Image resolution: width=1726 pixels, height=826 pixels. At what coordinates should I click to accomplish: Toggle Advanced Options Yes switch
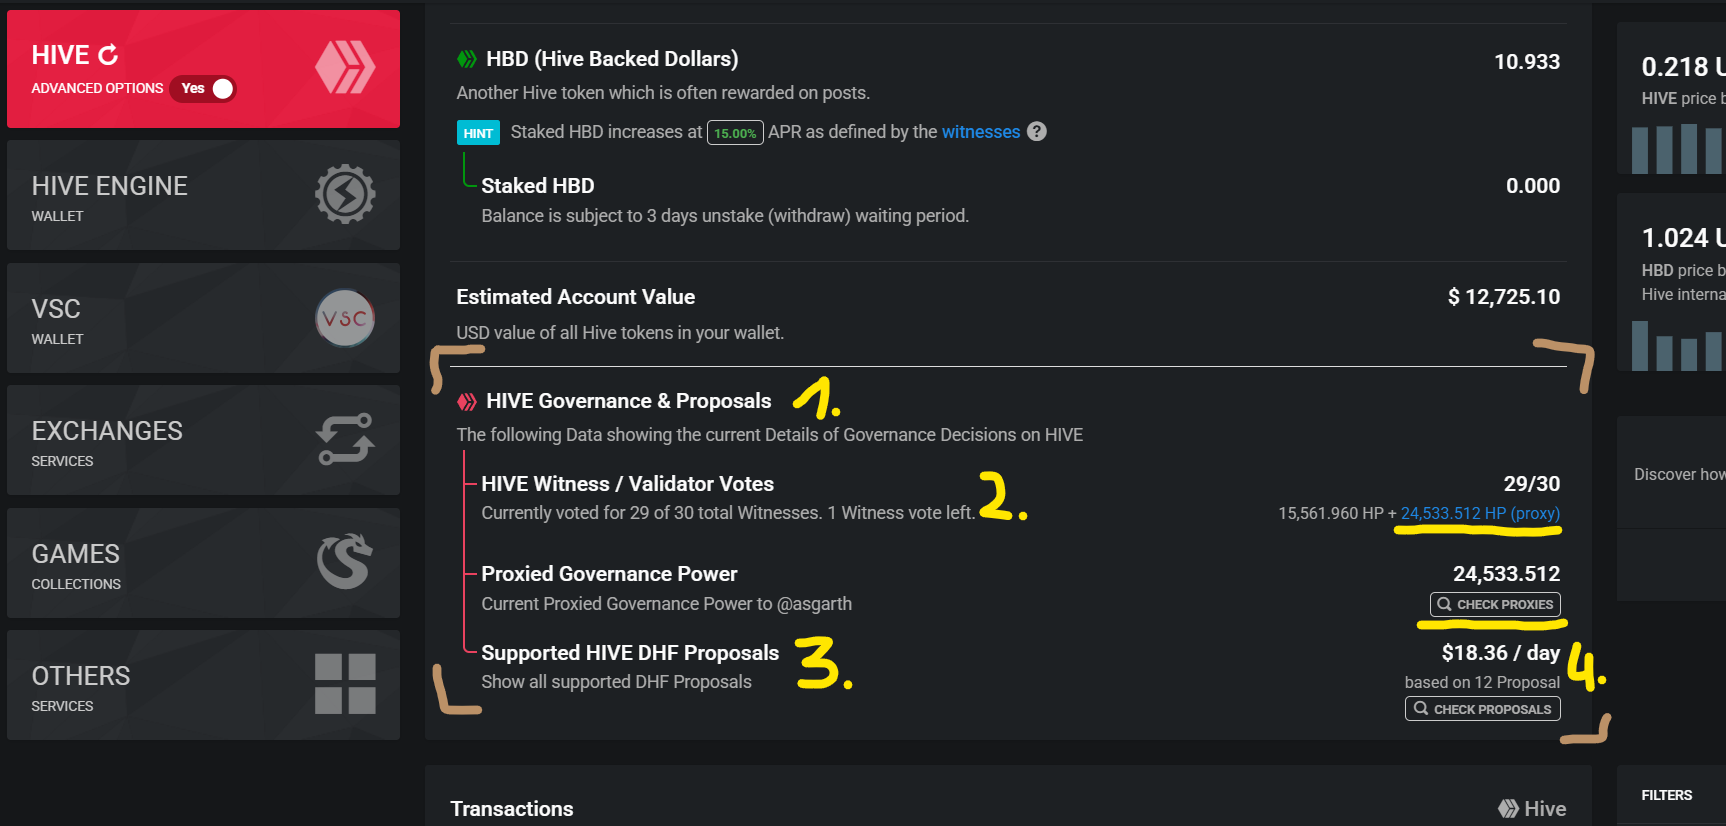pyautogui.click(x=203, y=89)
